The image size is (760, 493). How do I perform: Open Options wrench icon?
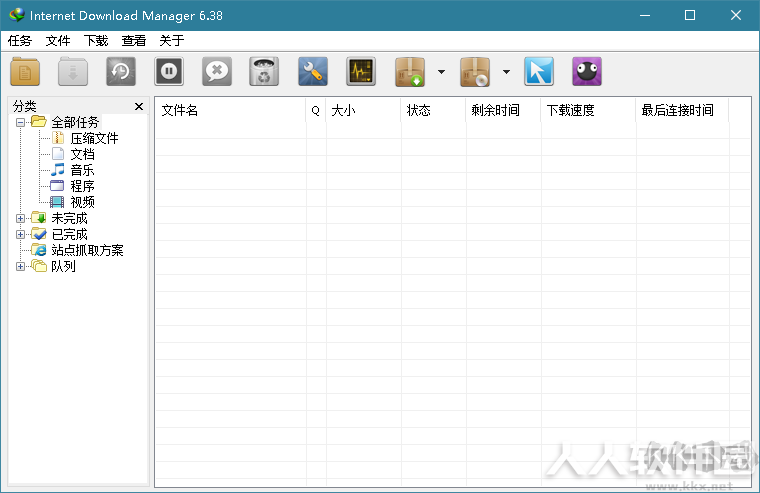pos(313,72)
